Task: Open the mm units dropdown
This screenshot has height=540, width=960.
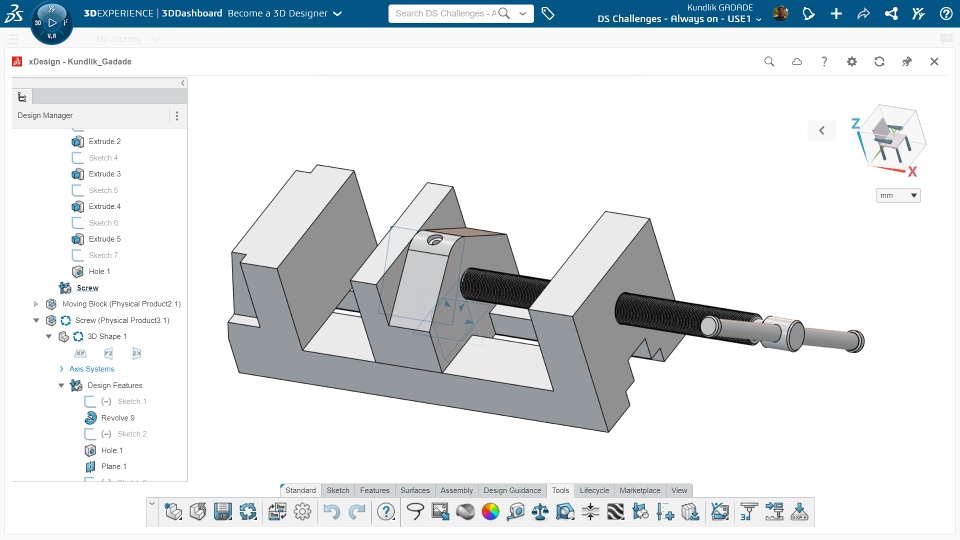Action: click(898, 195)
